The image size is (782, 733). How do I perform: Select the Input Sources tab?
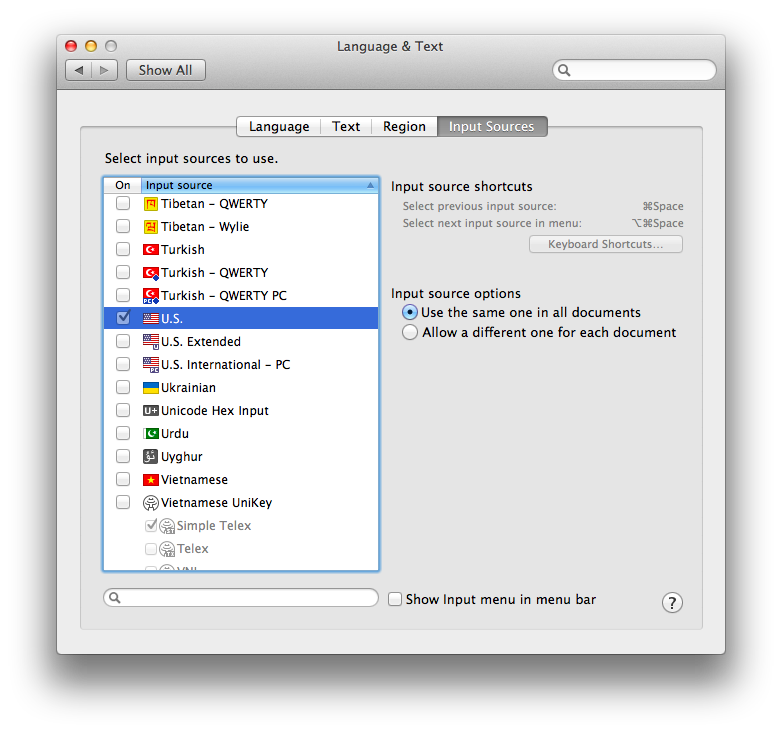(x=492, y=127)
